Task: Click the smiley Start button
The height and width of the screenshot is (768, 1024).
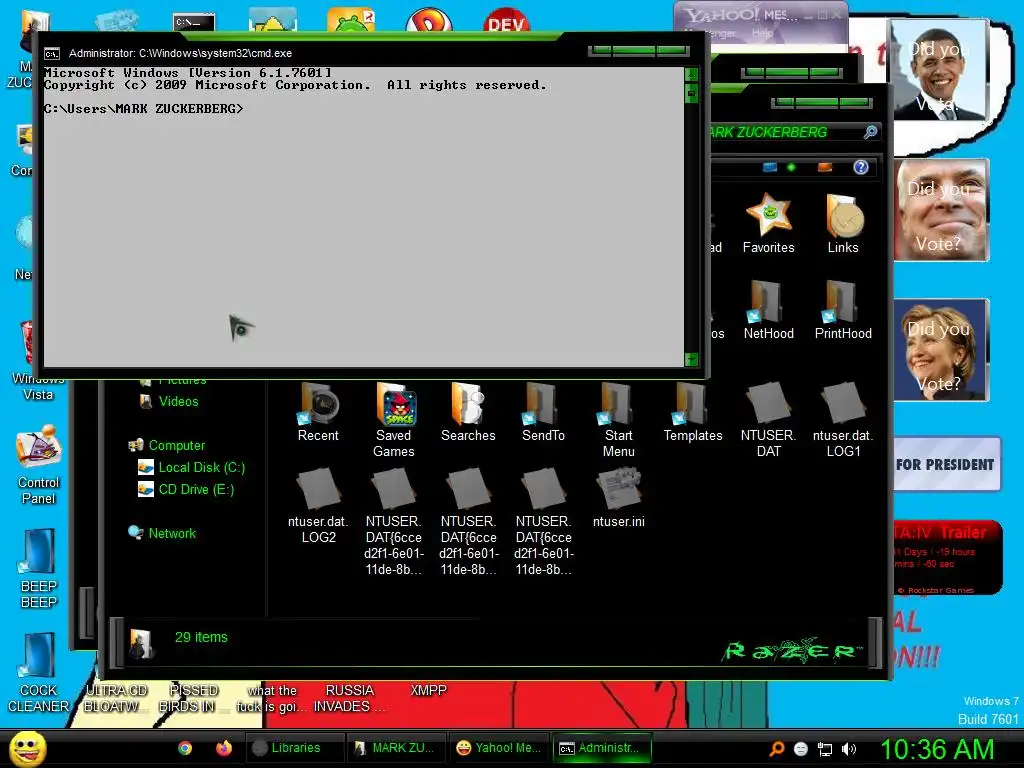Action: coord(27,748)
